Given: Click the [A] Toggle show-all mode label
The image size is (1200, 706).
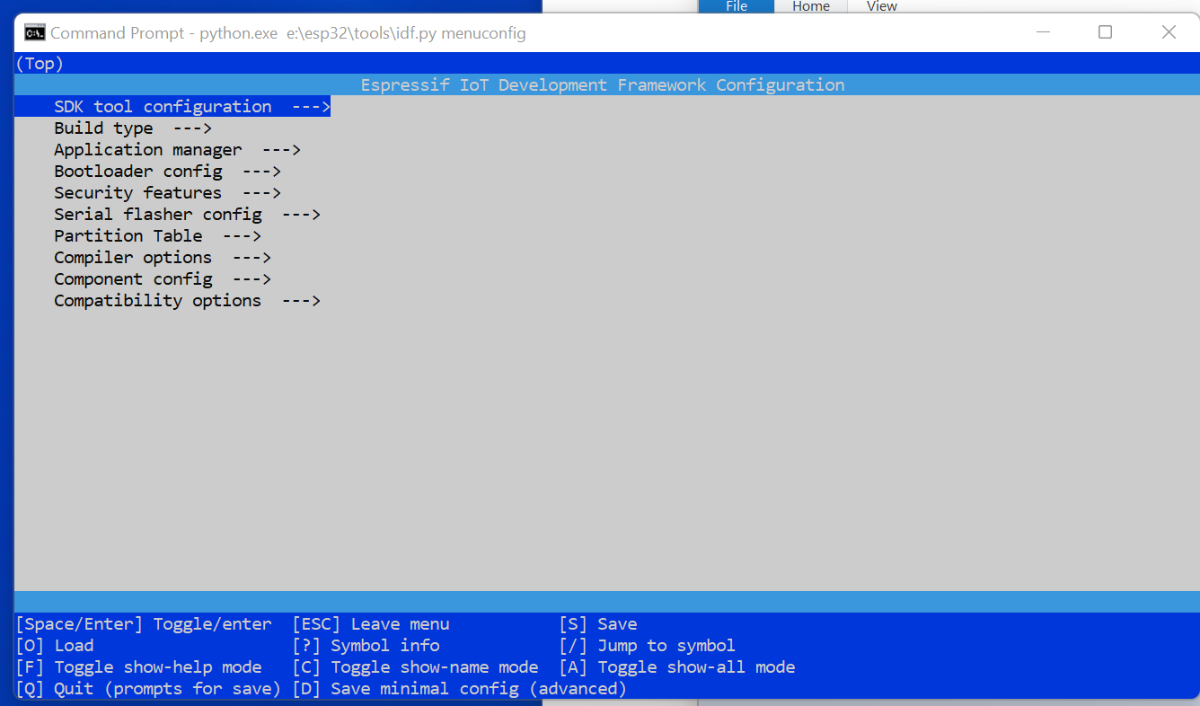Looking at the screenshot, I should [x=677, y=667].
